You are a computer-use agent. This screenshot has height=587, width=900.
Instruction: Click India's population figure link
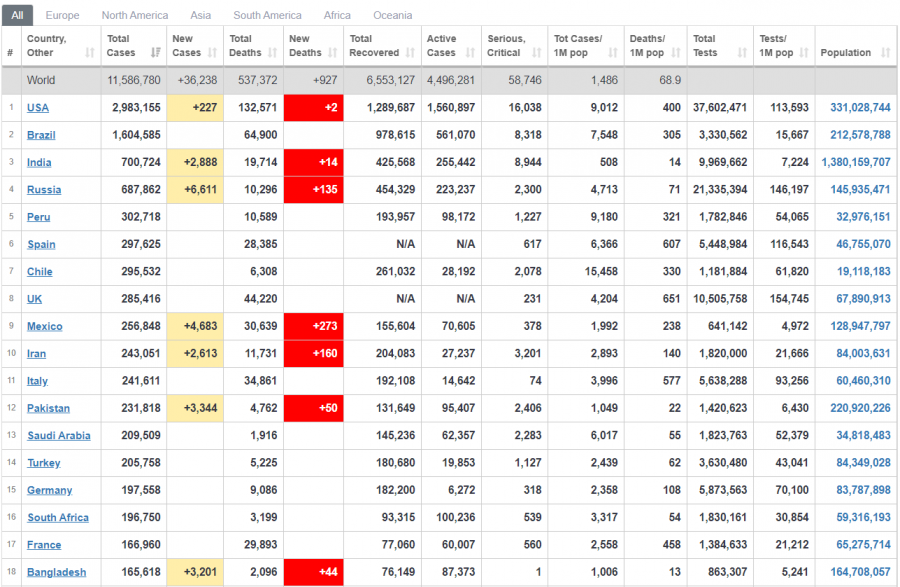point(855,162)
